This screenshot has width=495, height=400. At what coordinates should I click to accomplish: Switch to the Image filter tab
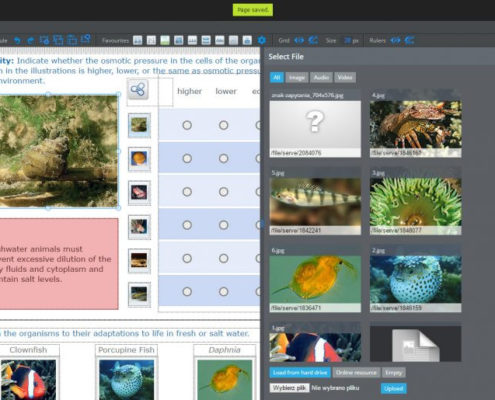coord(297,77)
